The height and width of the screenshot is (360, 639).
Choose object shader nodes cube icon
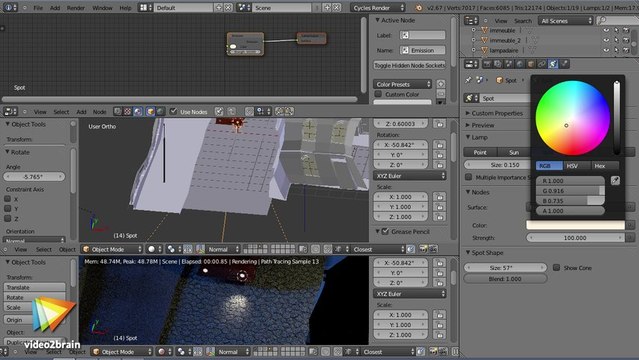tap(150, 111)
